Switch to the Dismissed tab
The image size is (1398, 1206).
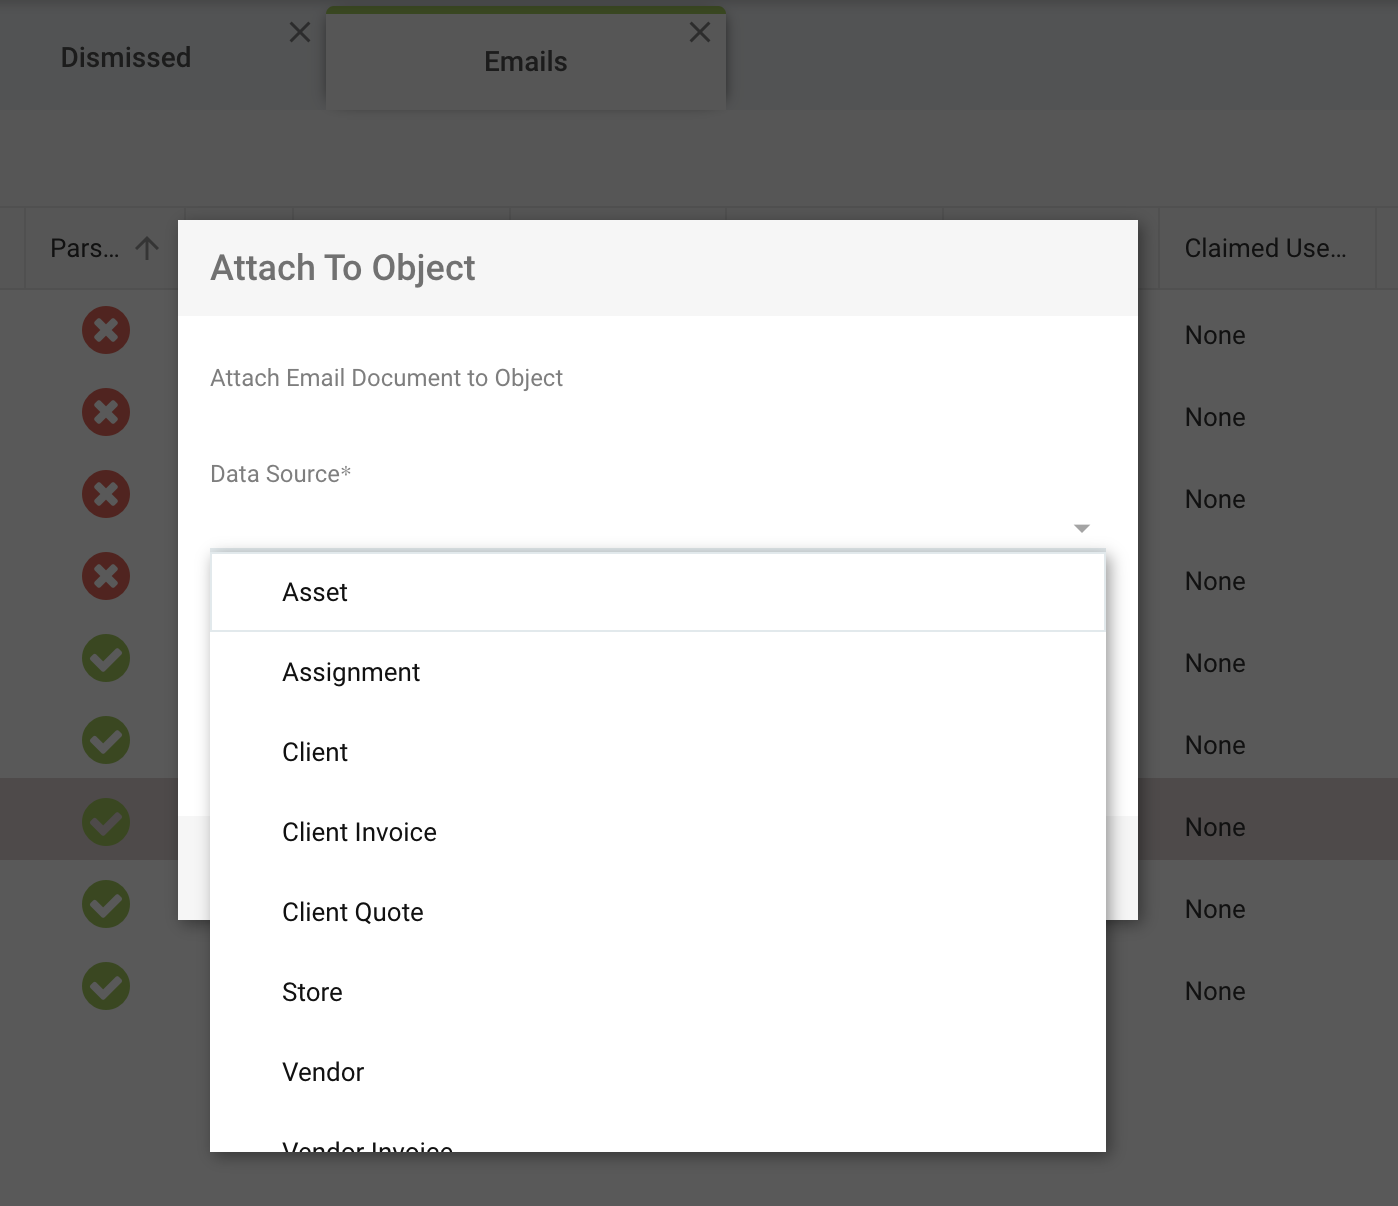coord(126,58)
